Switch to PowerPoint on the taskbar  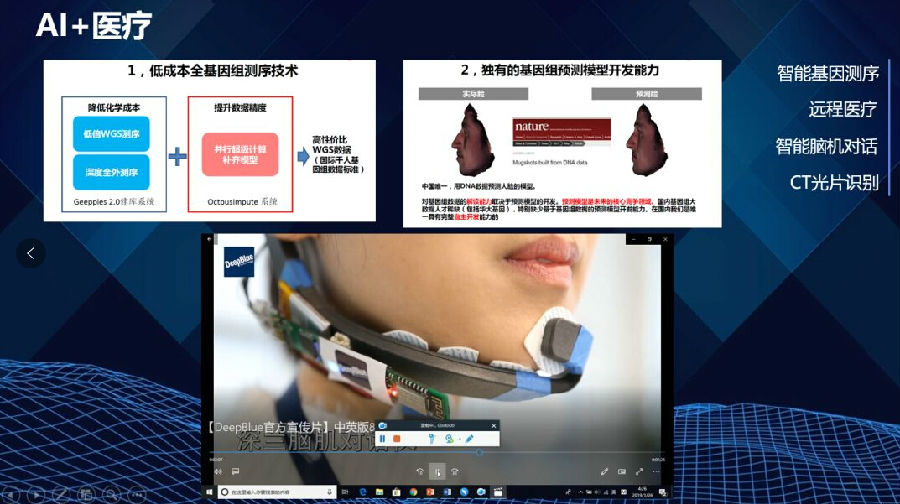pos(430,492)
